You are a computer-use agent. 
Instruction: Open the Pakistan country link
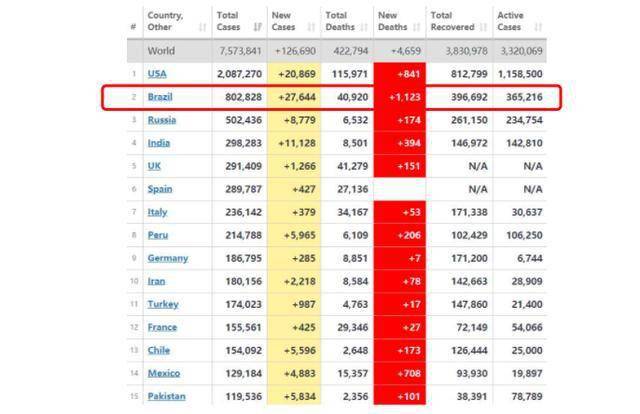167,396
